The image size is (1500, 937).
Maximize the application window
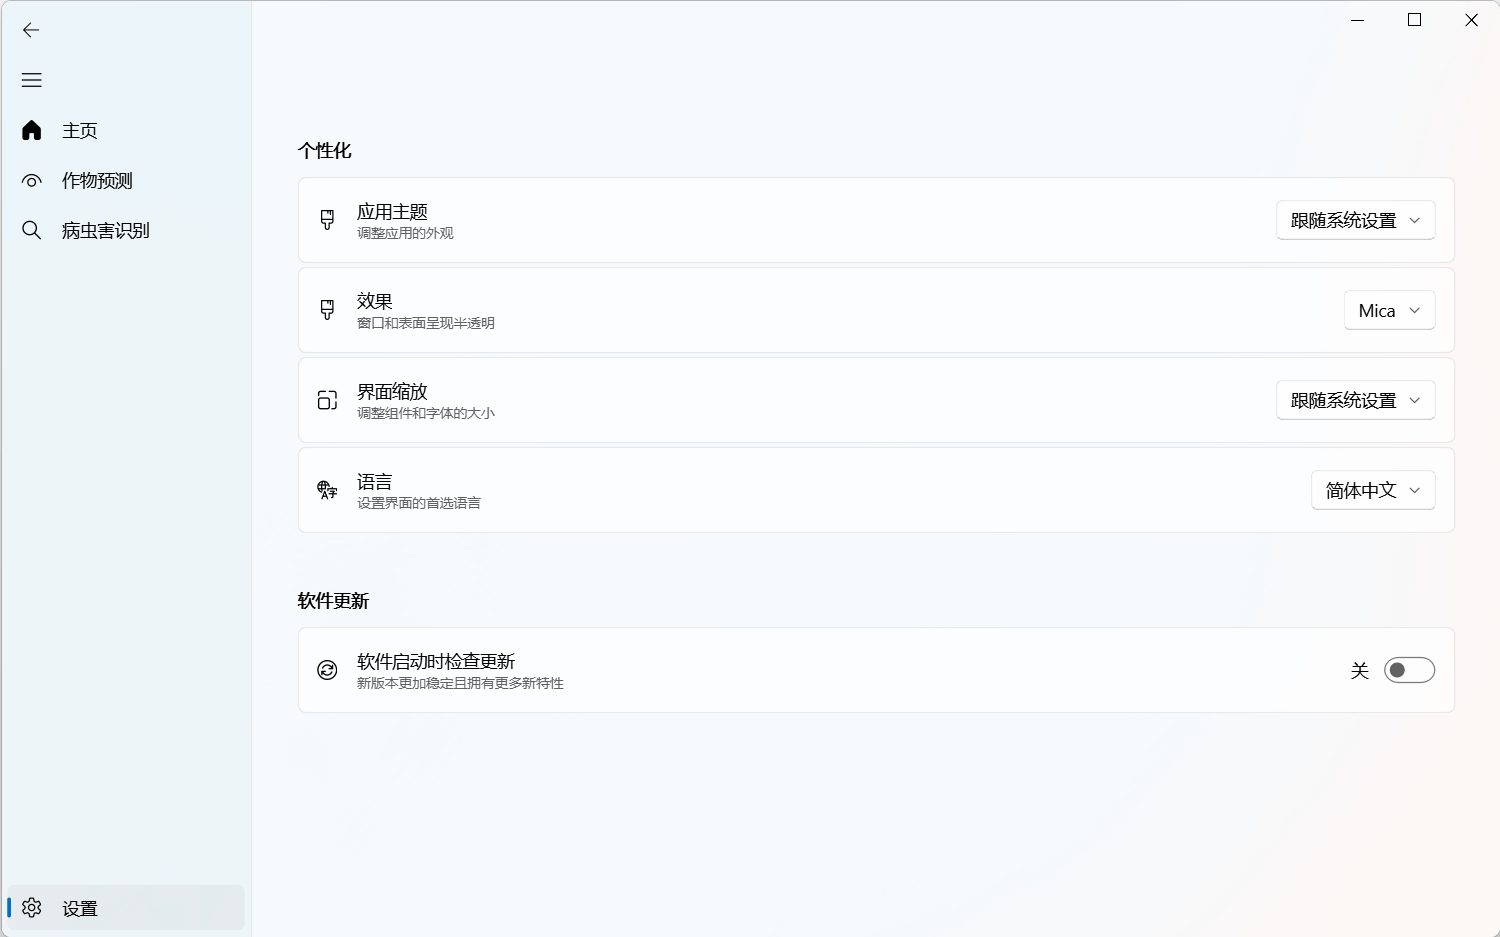[x=1414, y=20]
